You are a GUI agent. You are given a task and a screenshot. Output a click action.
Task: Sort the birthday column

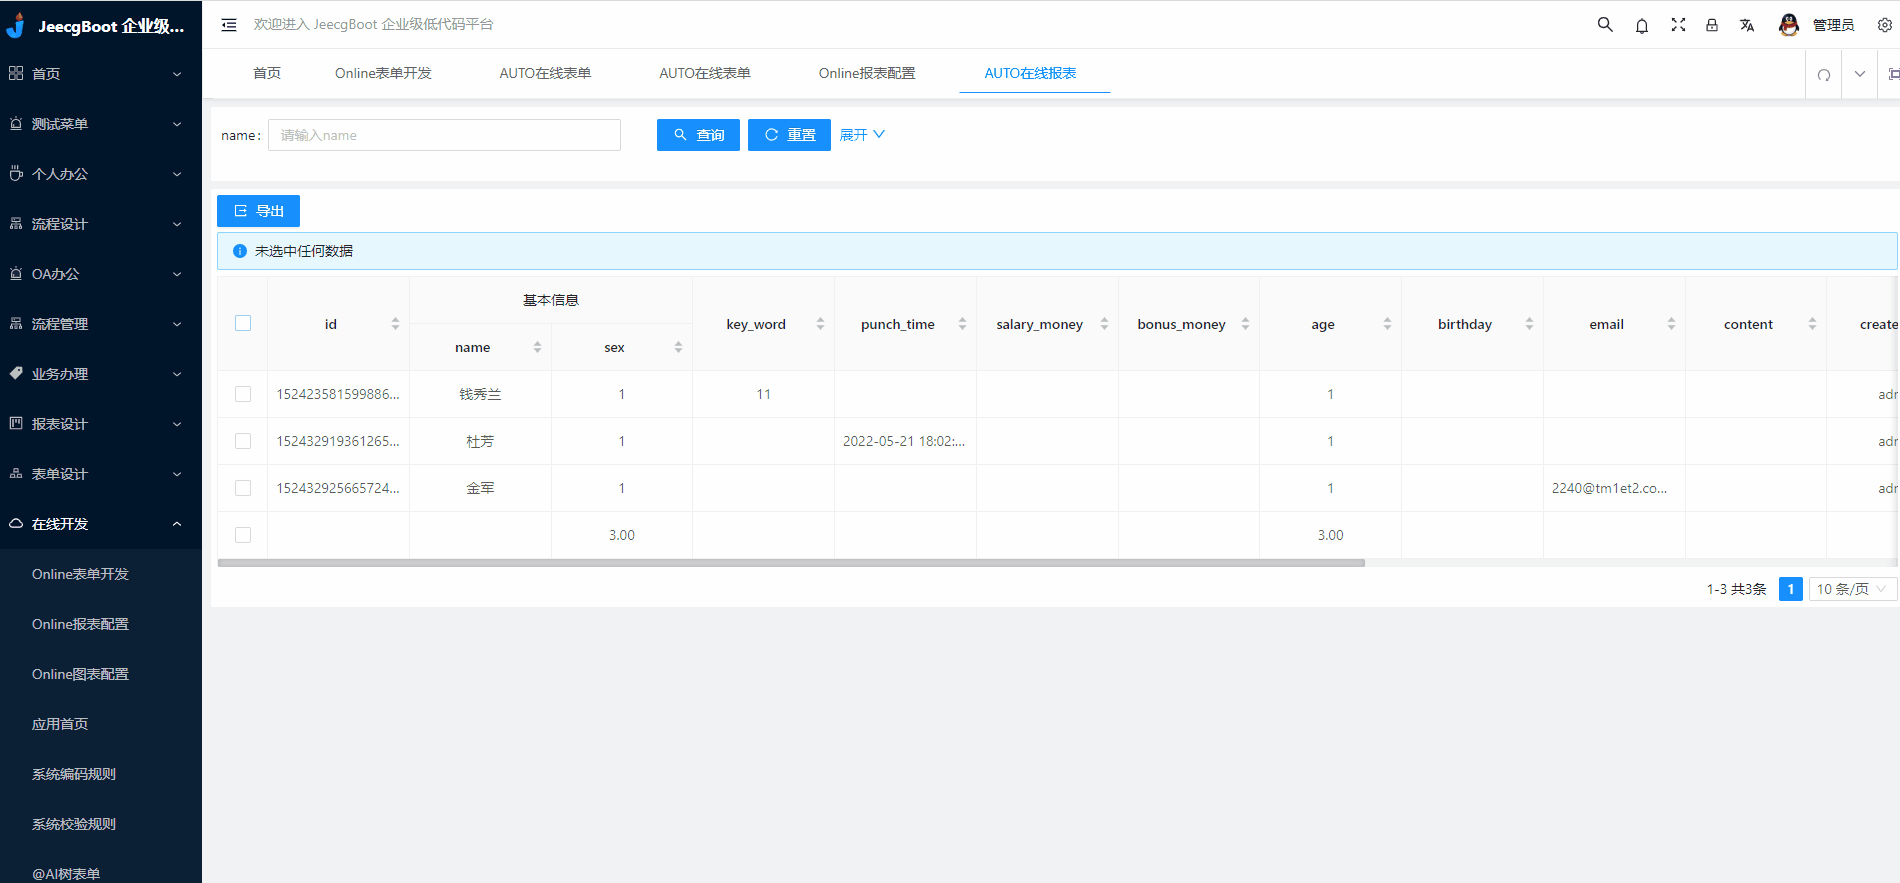[1529, 324]
